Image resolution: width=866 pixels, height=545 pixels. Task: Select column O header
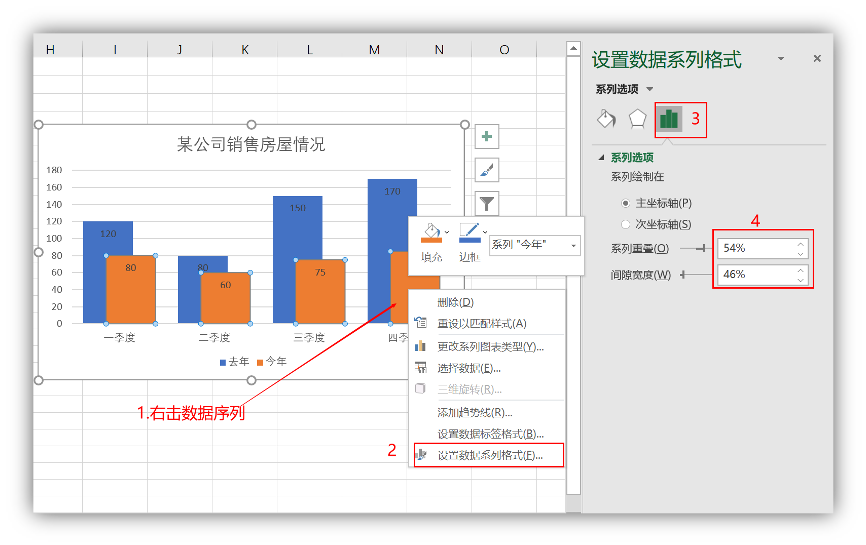point(504,50)
